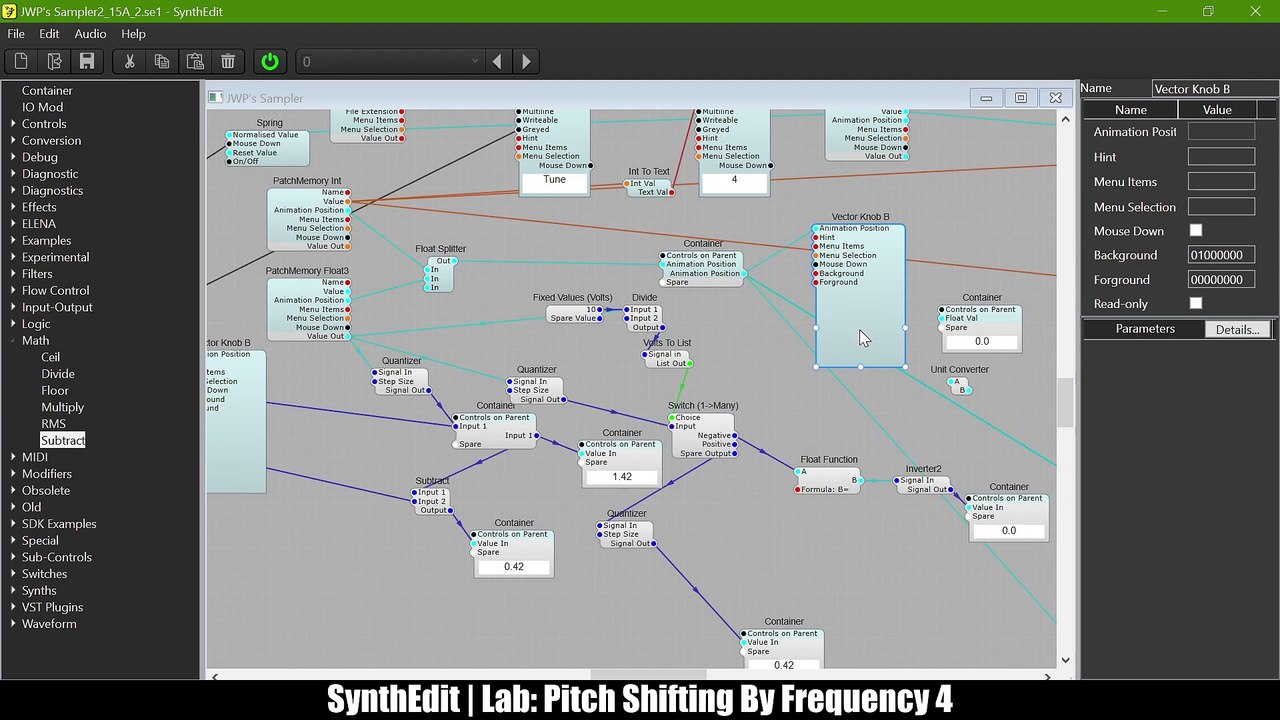Click the Background value field 01000000

1221,256
